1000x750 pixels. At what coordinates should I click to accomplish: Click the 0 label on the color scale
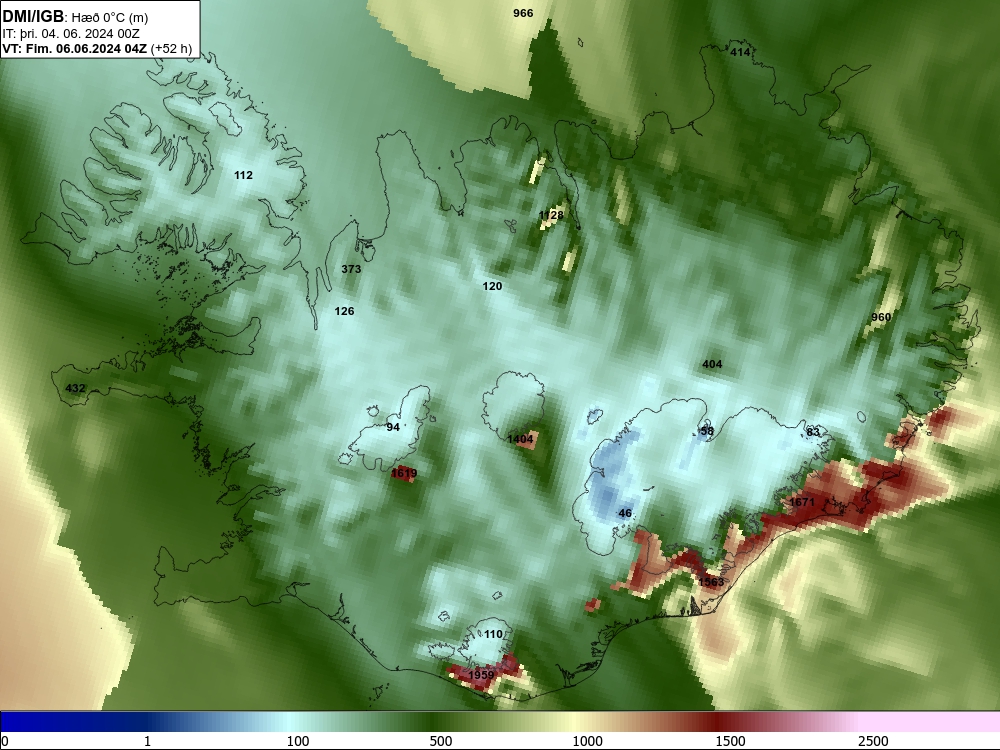(5, 741)
